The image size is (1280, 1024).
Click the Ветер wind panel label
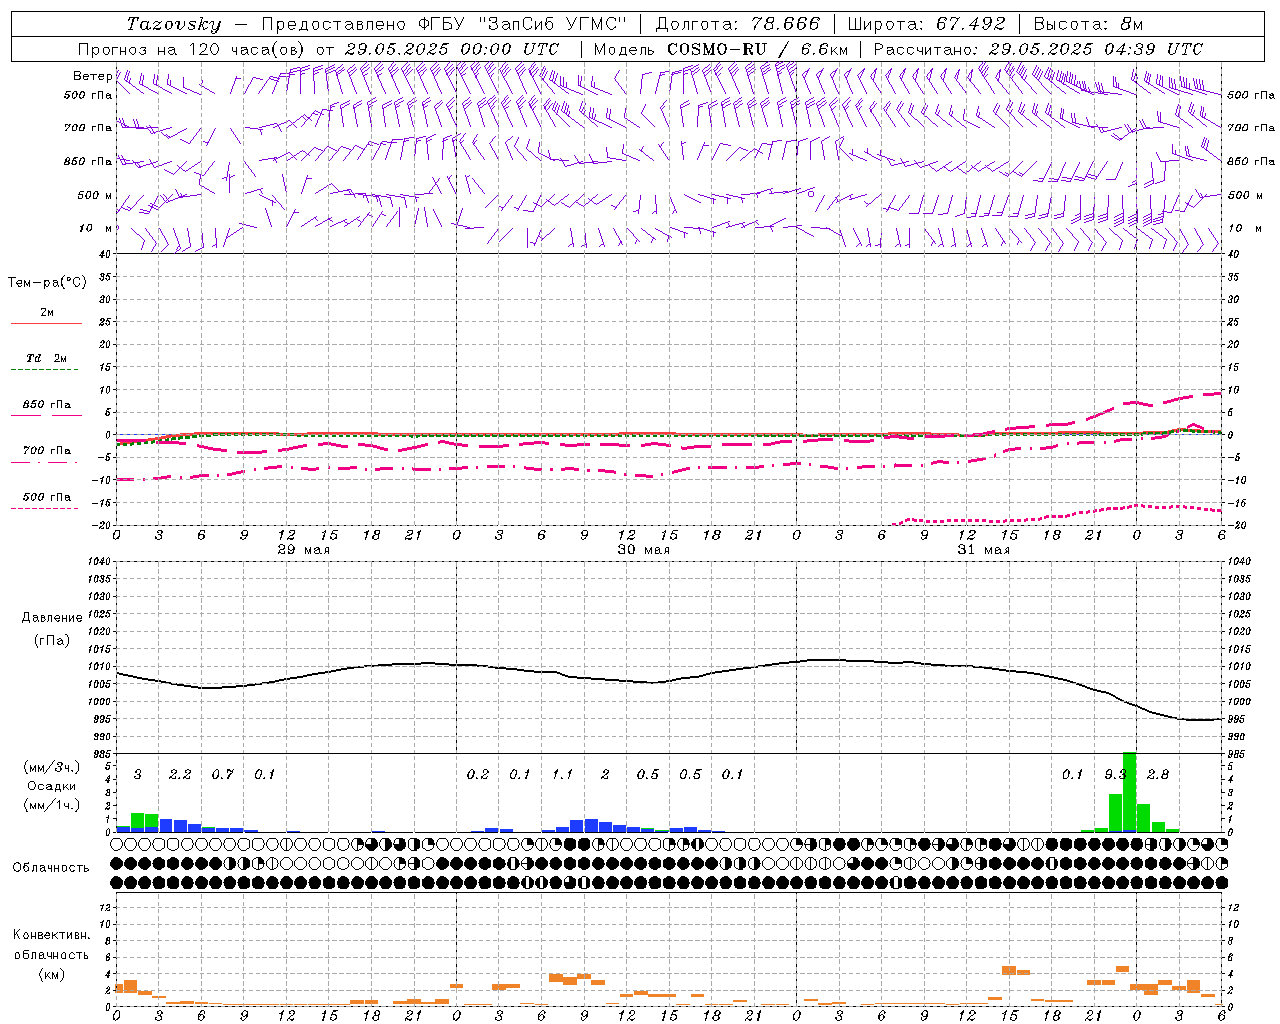coord(92,76)
